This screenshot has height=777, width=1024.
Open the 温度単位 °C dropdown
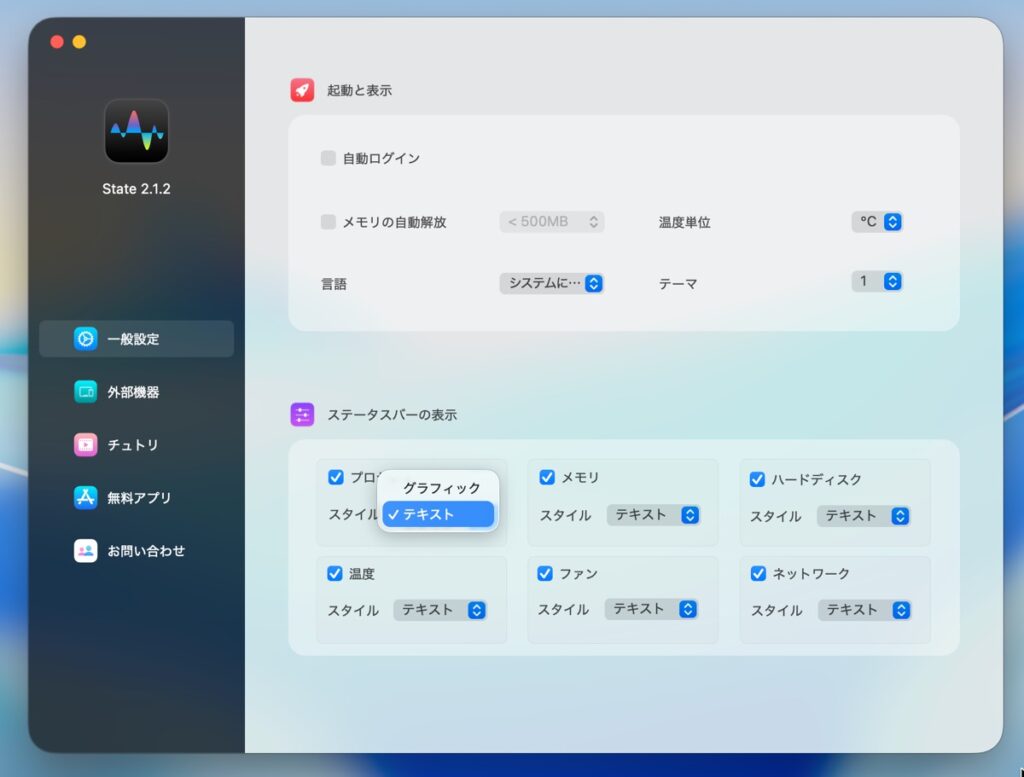[x=877, y=222]
